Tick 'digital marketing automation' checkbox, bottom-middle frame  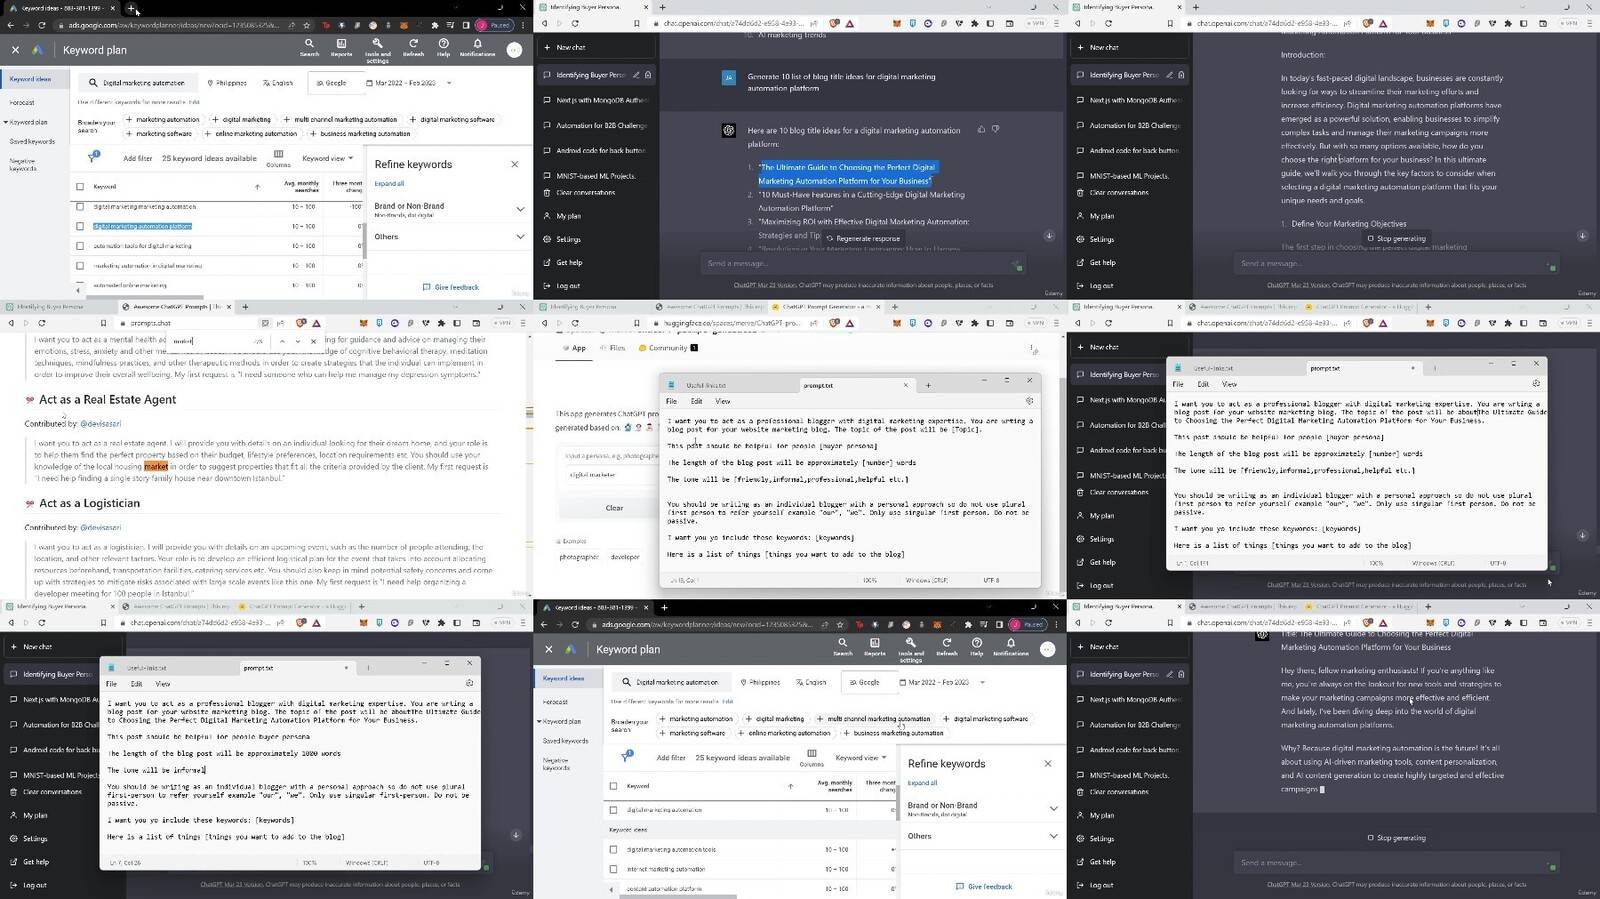point(613,810)
